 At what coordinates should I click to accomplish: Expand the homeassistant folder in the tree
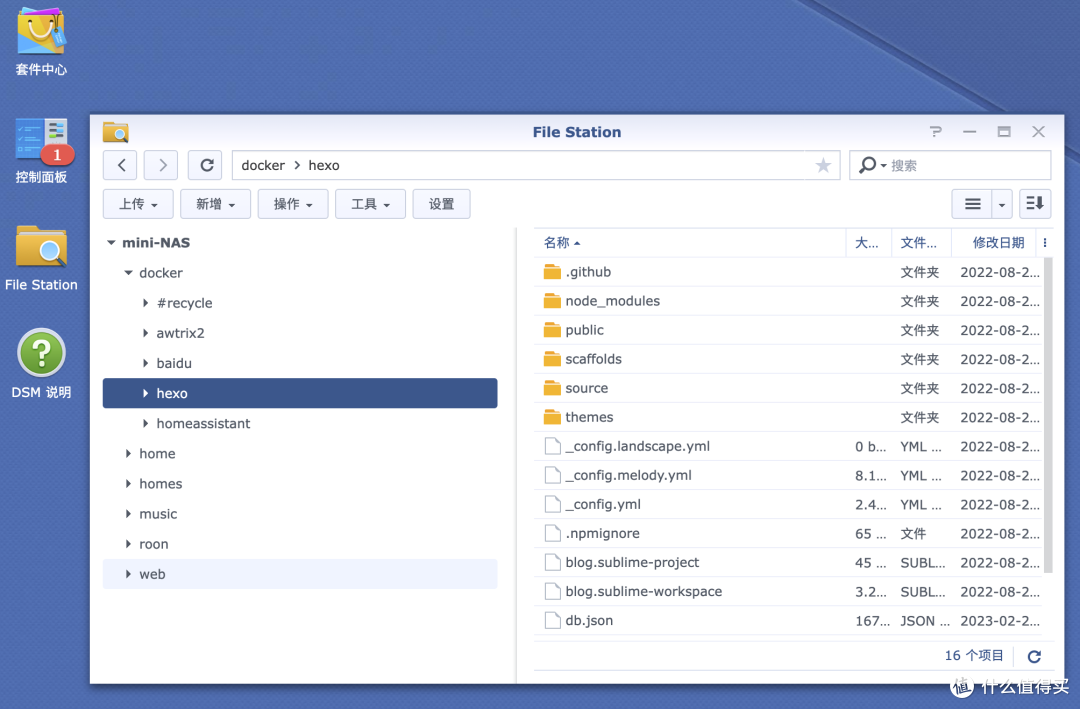(x=146, y=424)
